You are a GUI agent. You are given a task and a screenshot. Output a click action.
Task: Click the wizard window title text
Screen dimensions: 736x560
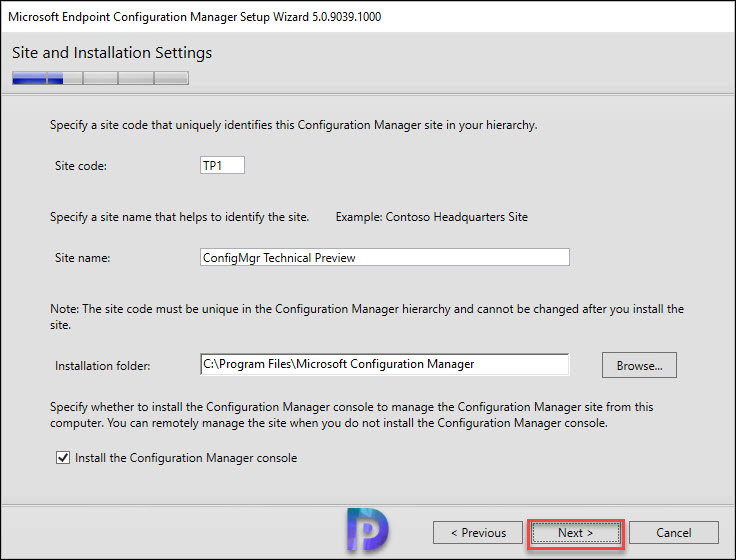tap(194, 17)
